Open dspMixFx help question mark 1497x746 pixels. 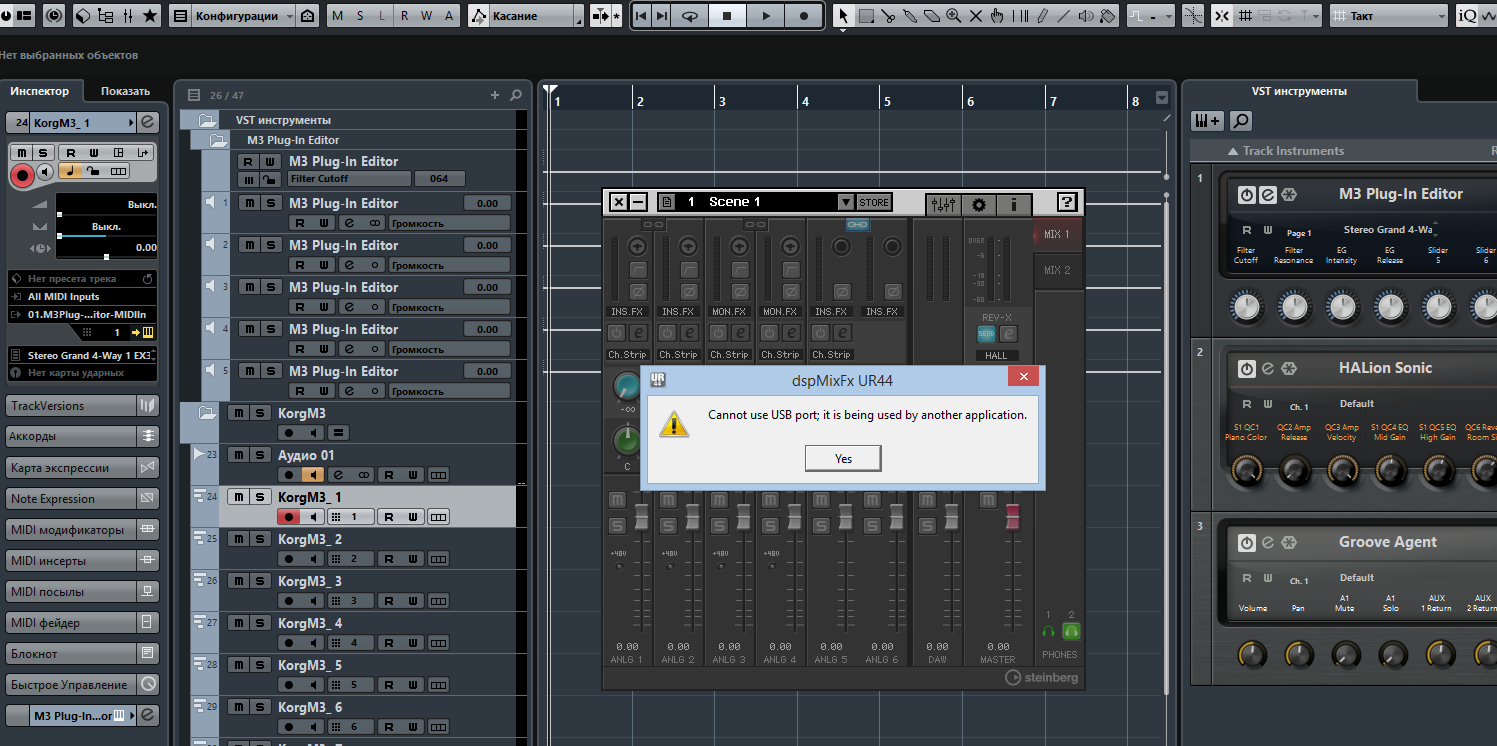pos(1067,202)
